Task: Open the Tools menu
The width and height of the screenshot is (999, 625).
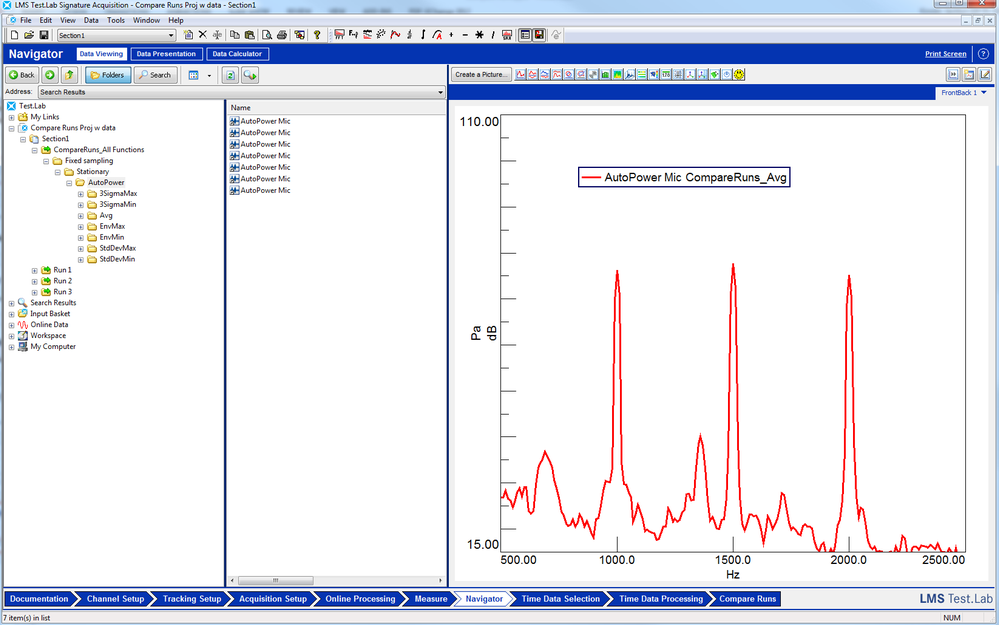Action: tap(116, 20)
